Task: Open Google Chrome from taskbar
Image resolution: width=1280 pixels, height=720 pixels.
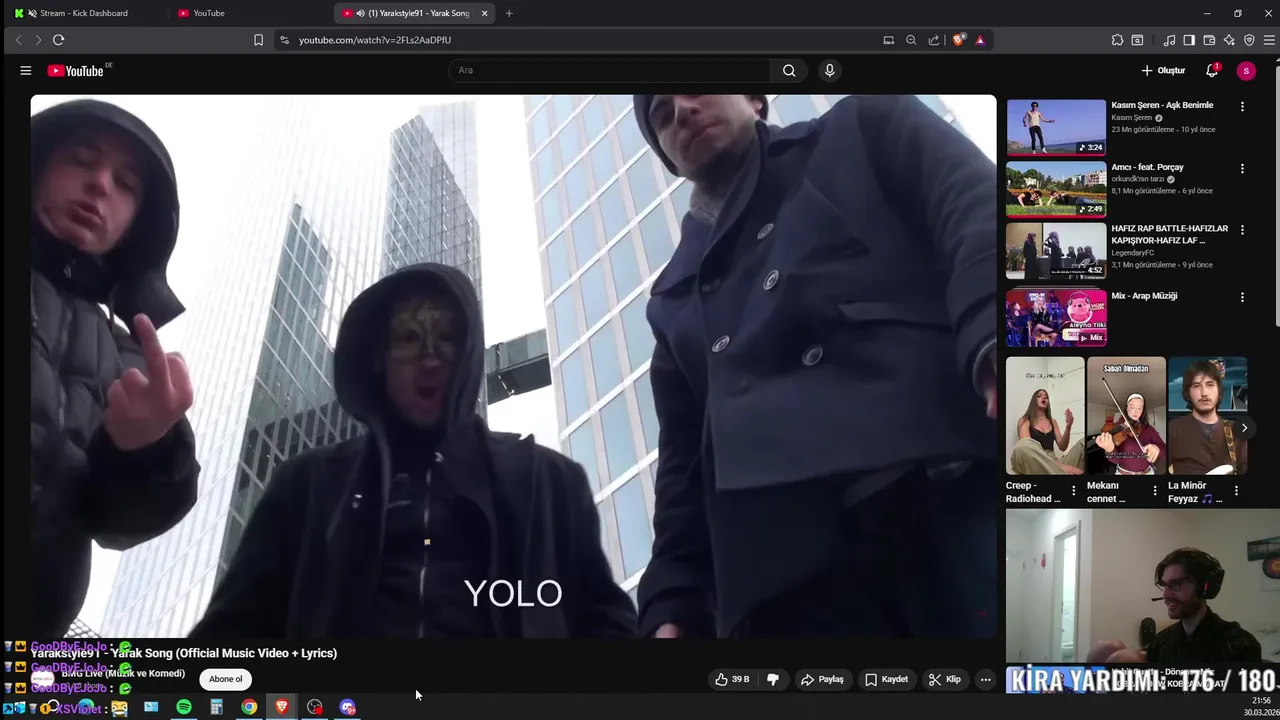Action: 249,707
